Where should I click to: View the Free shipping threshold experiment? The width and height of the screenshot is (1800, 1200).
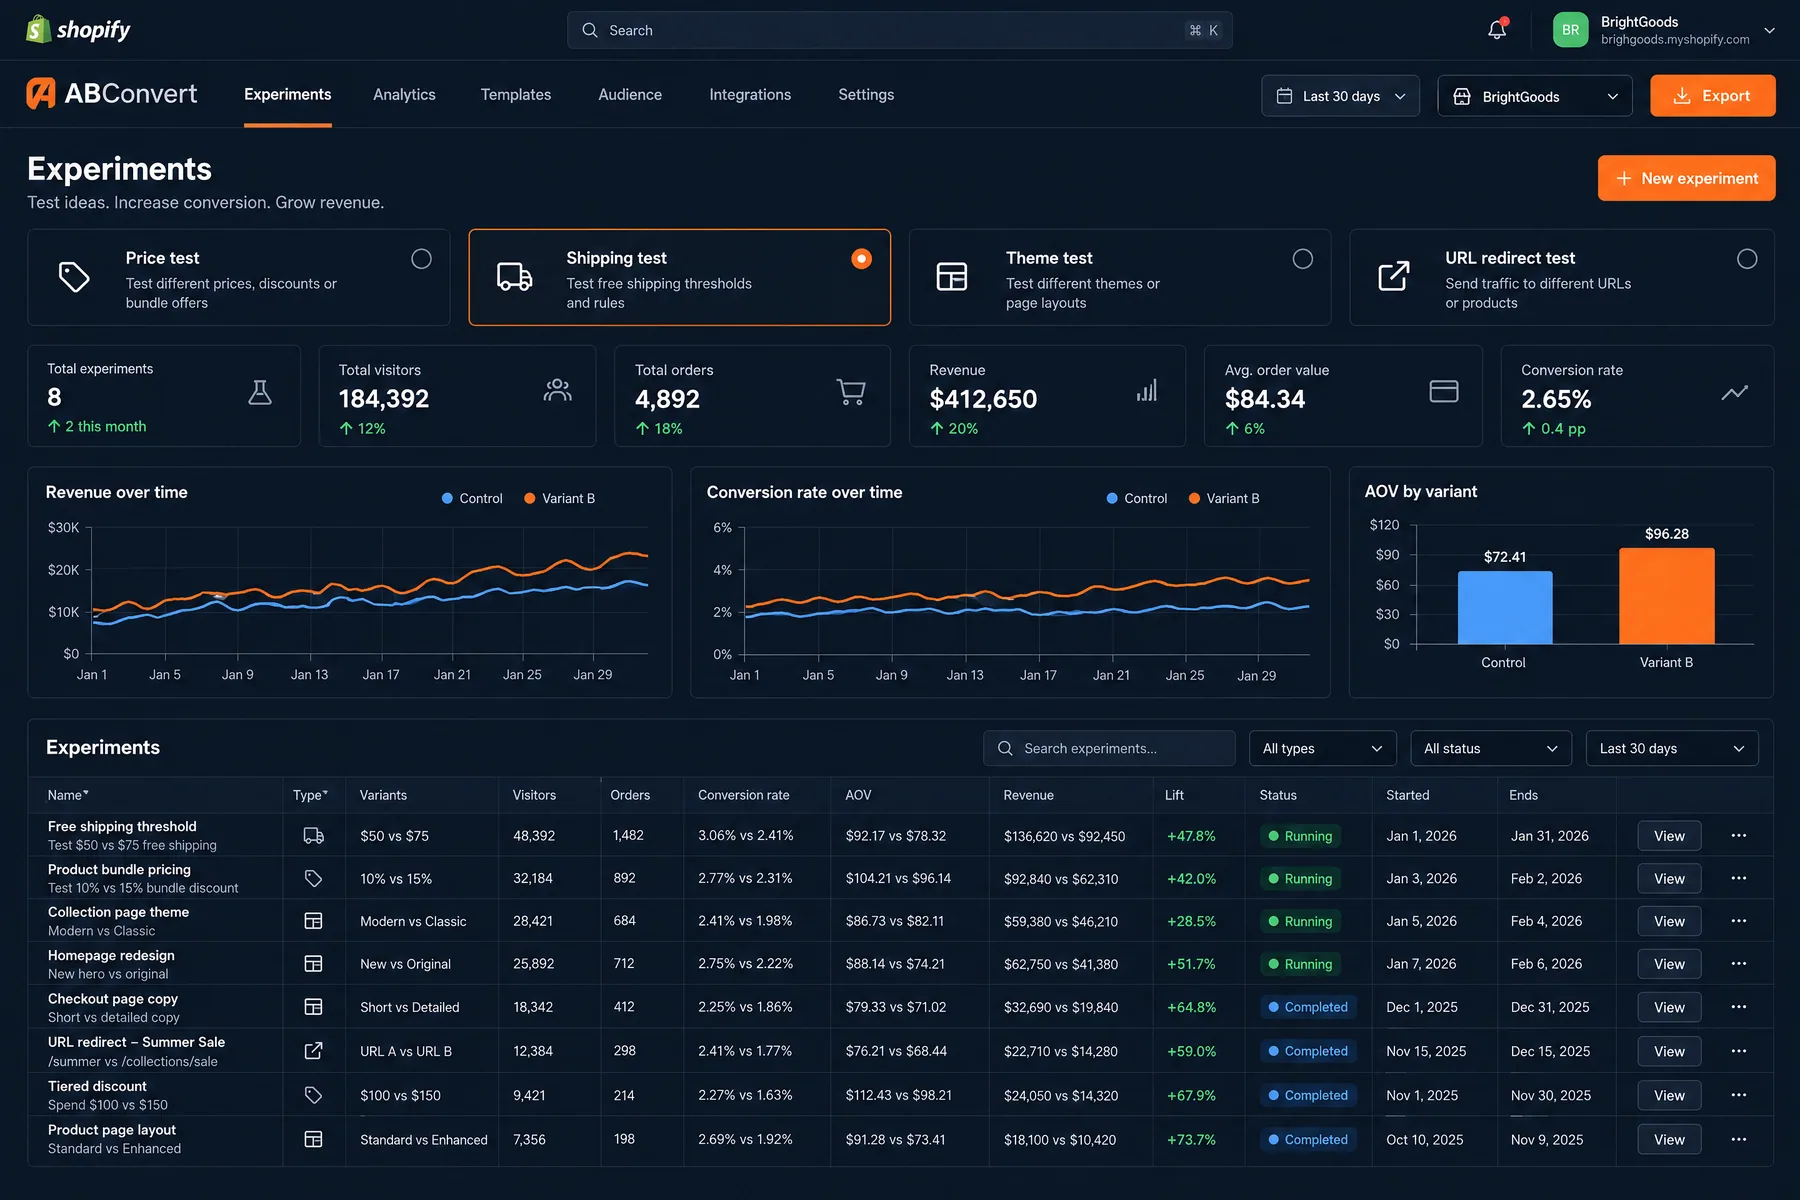pos(1669,836)
